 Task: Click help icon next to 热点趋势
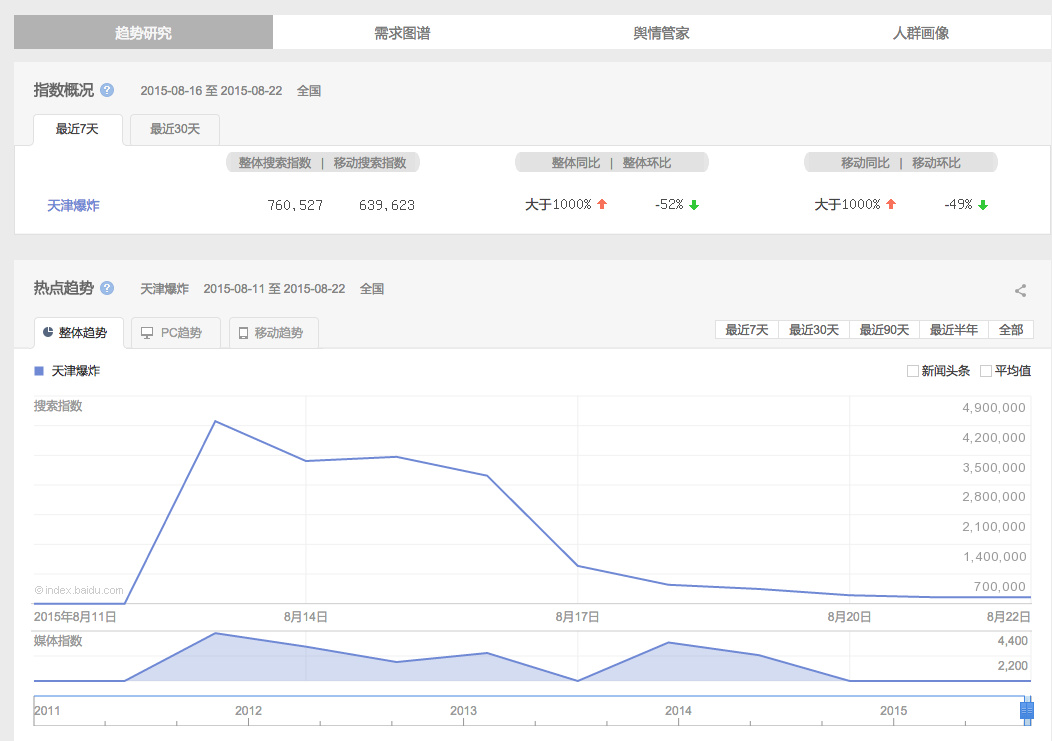pyautogui.click(x=107, y=288)
